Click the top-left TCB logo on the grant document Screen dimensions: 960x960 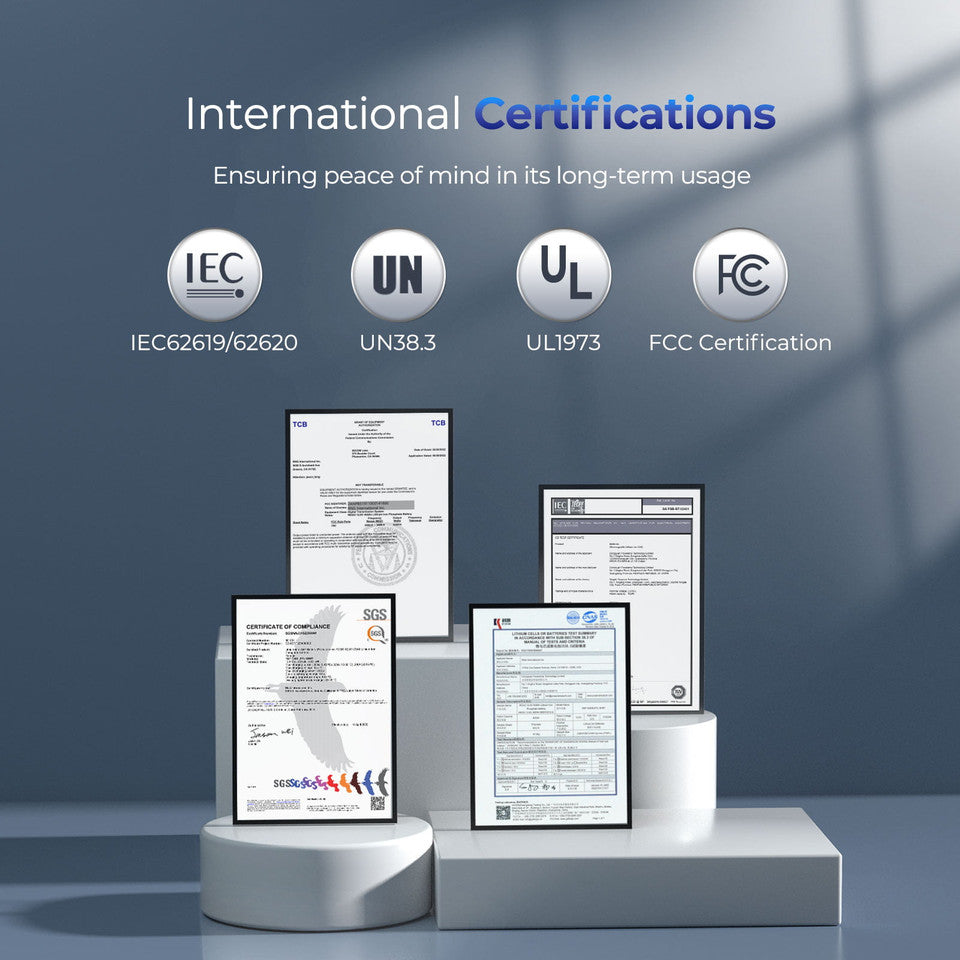[300, 424]
